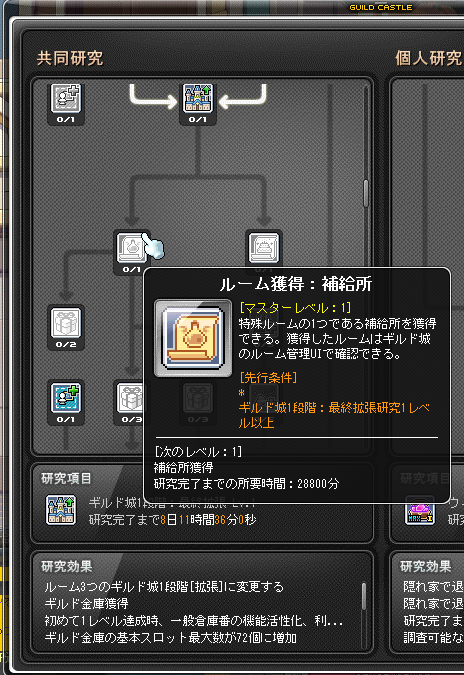Click the MAX potion icon in personal research

pyautogui.click(x=420, y=511)
